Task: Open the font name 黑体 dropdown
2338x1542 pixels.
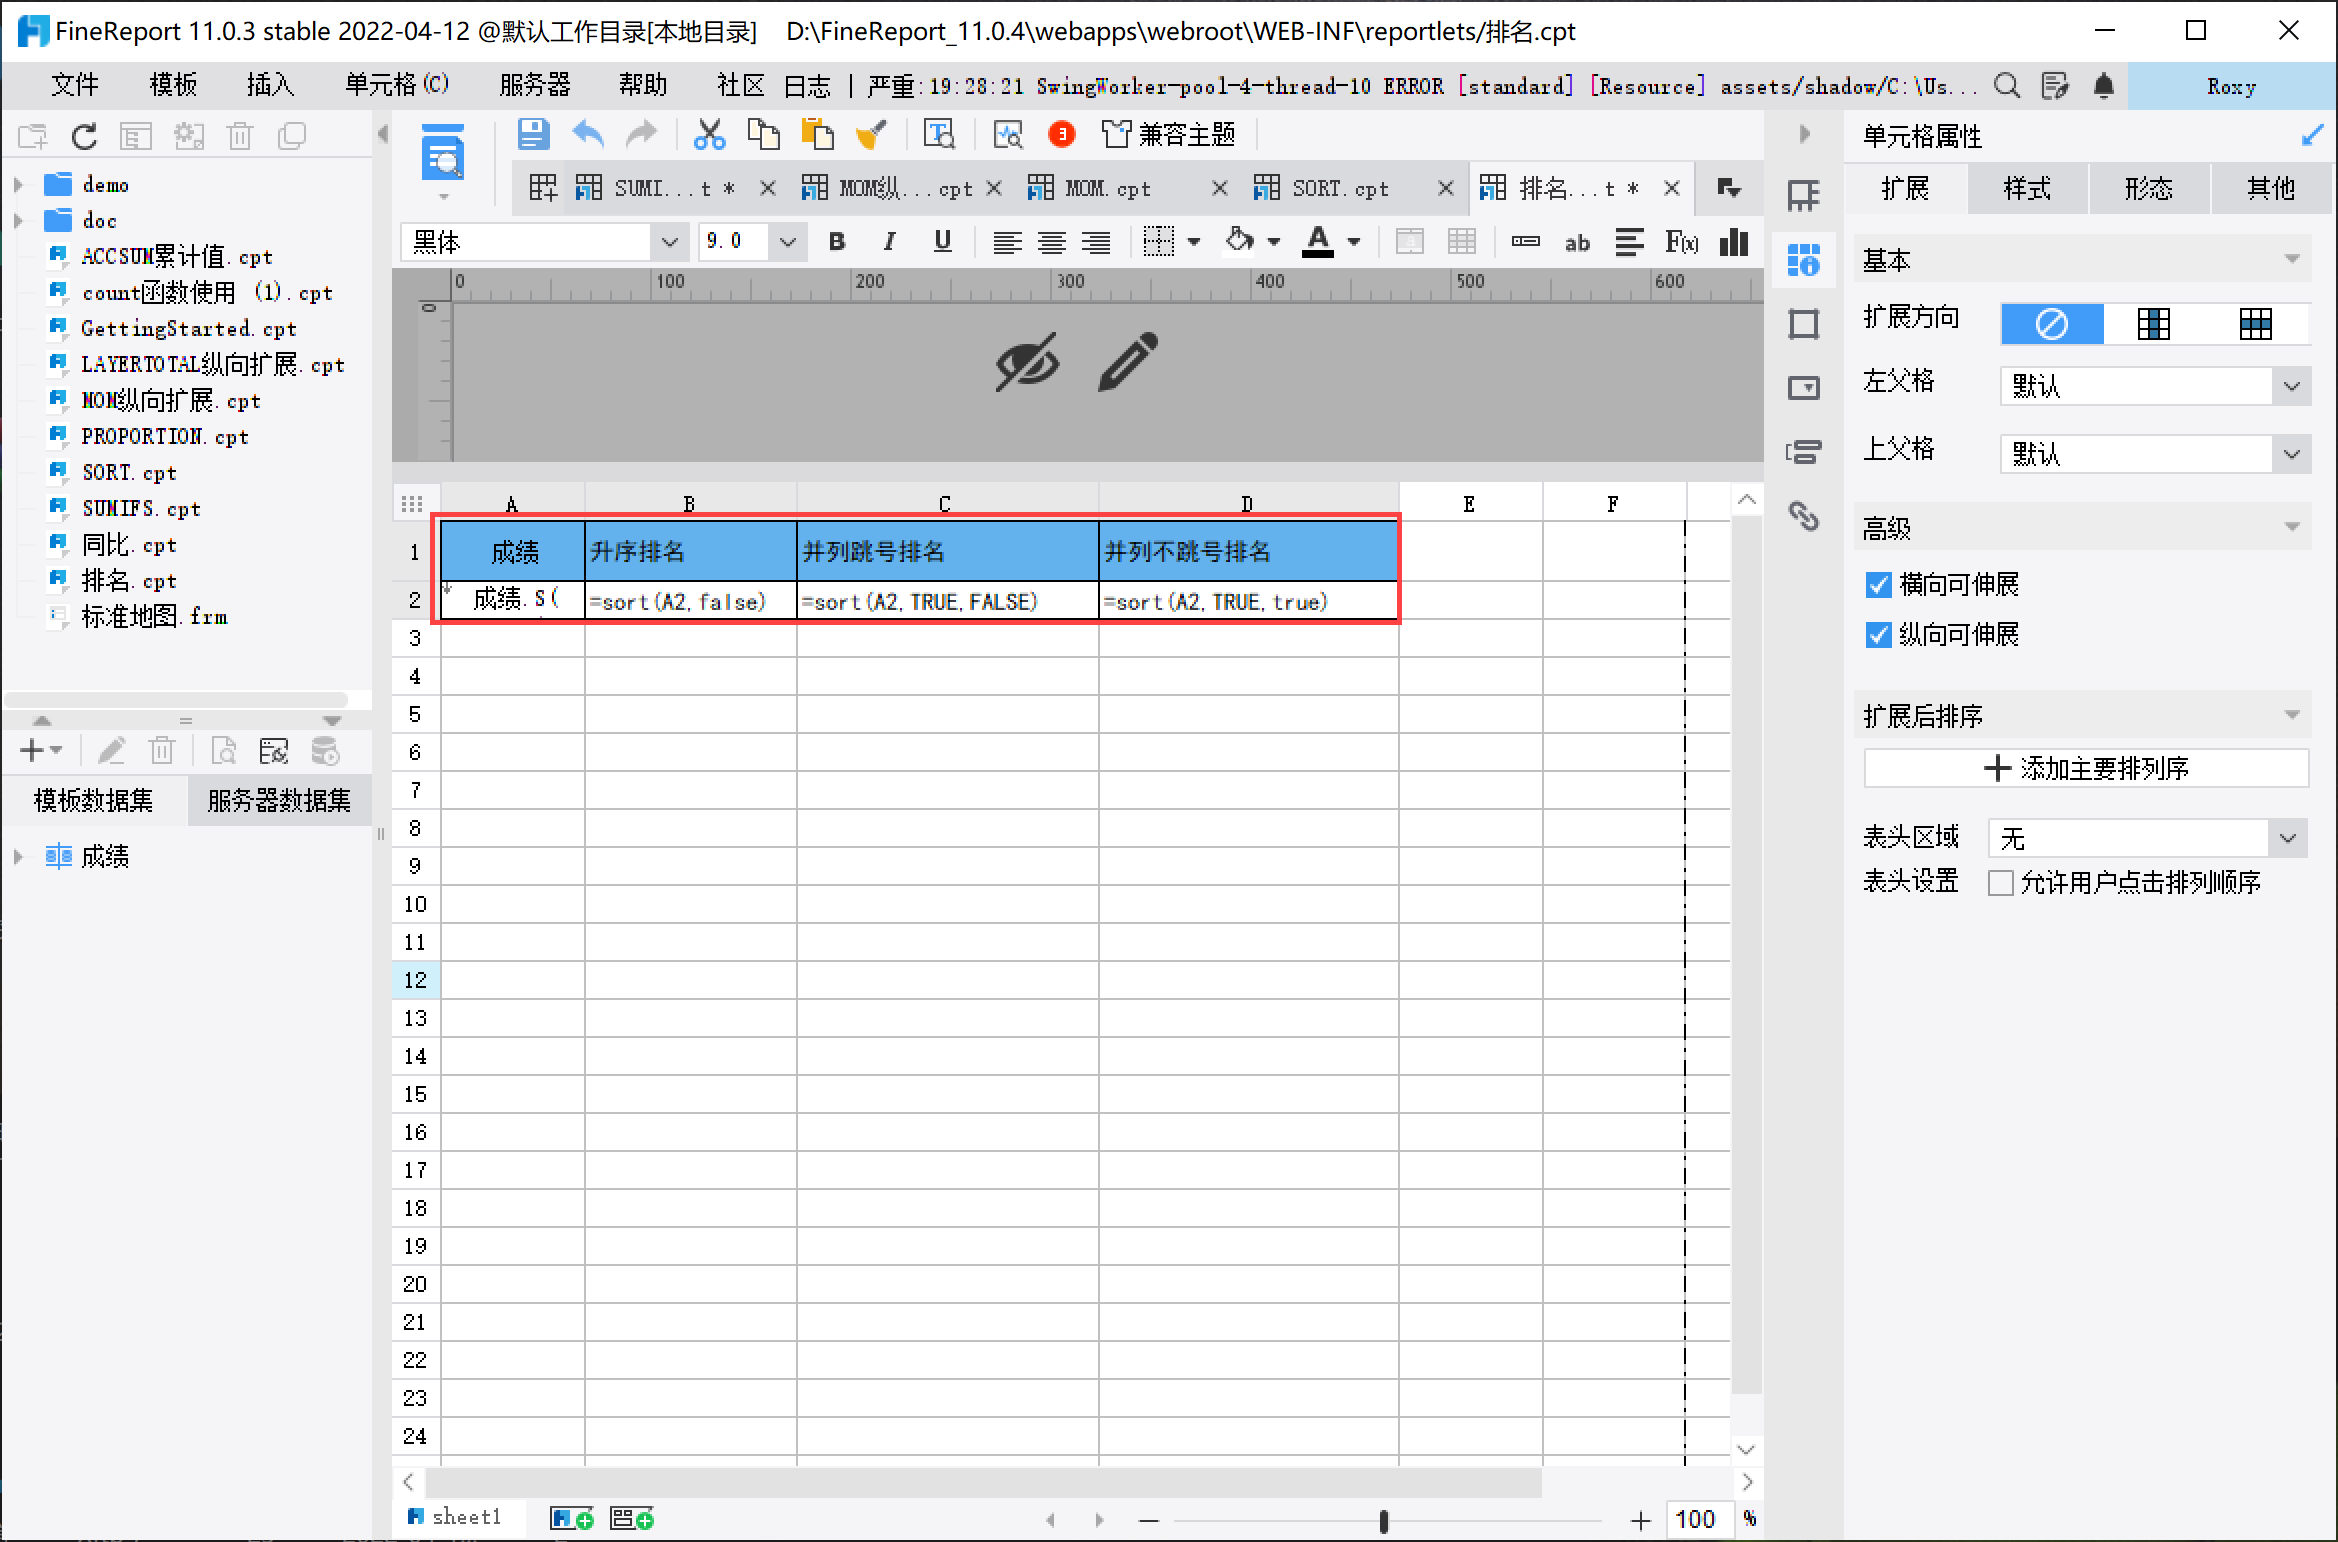Action: (669, 242)
